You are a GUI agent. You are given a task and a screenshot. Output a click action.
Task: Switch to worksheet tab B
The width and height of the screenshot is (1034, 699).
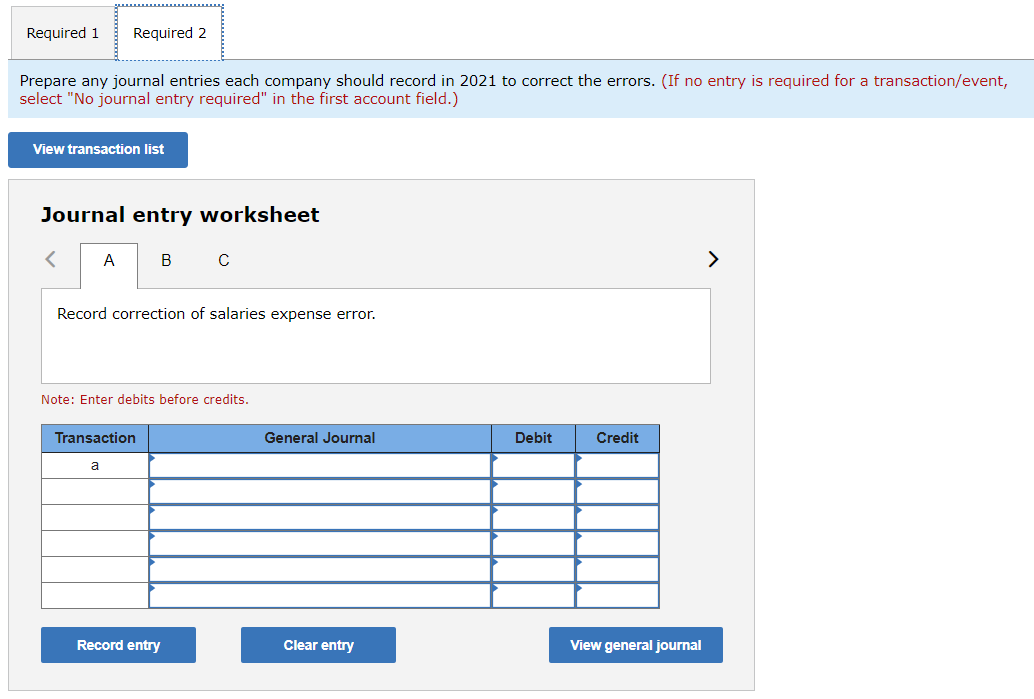[166, 260]
